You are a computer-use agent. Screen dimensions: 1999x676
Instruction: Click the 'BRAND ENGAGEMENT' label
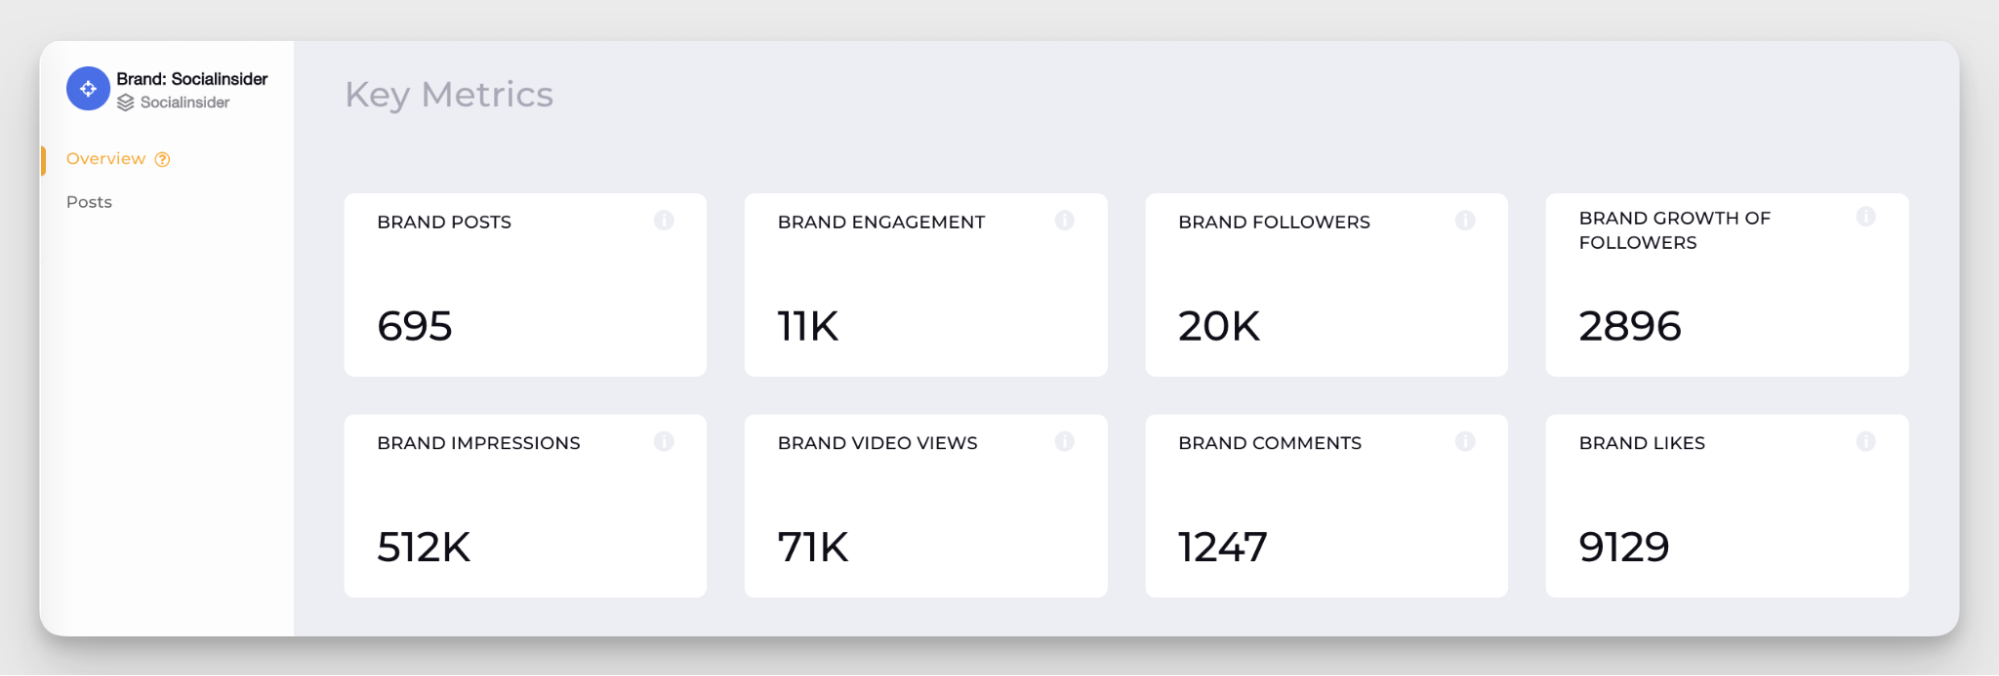881,222
